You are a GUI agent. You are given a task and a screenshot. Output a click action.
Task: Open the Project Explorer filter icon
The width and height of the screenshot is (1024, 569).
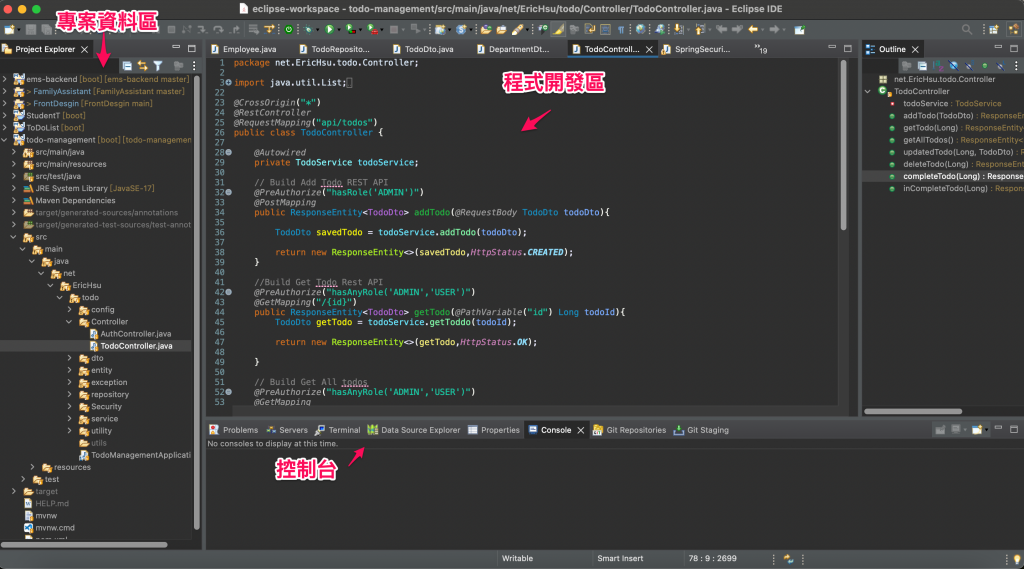(157, 66)
